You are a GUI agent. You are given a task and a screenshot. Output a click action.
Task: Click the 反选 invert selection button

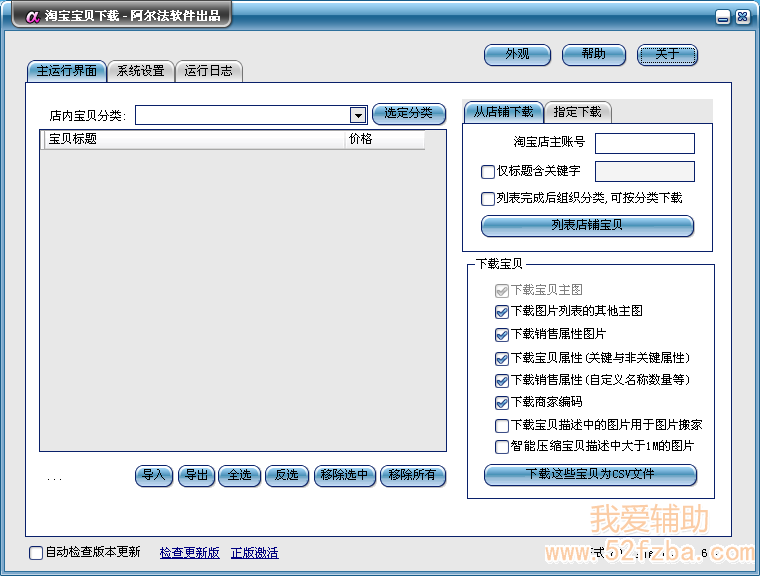(x=287, y=476)
